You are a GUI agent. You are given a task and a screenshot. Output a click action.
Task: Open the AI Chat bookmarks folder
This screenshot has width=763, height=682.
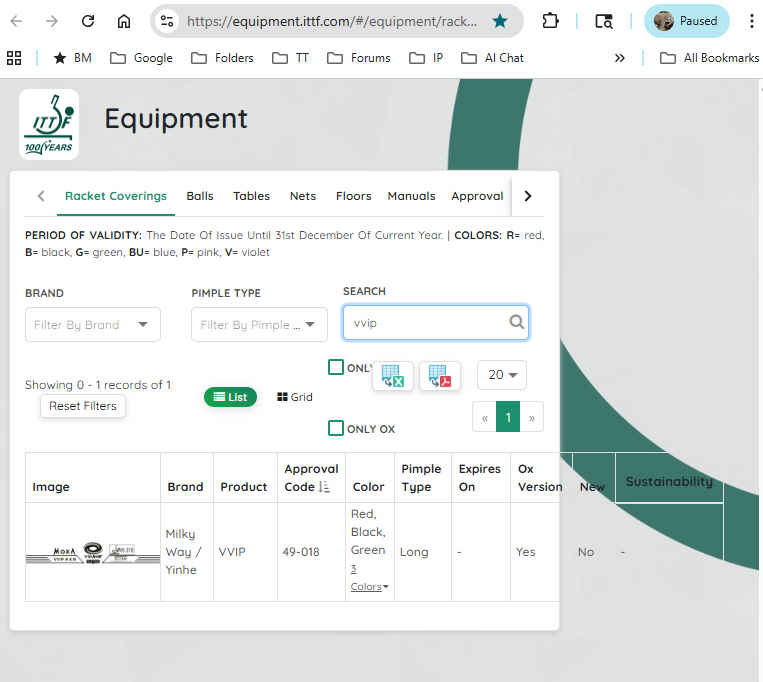tap(492, 58)
